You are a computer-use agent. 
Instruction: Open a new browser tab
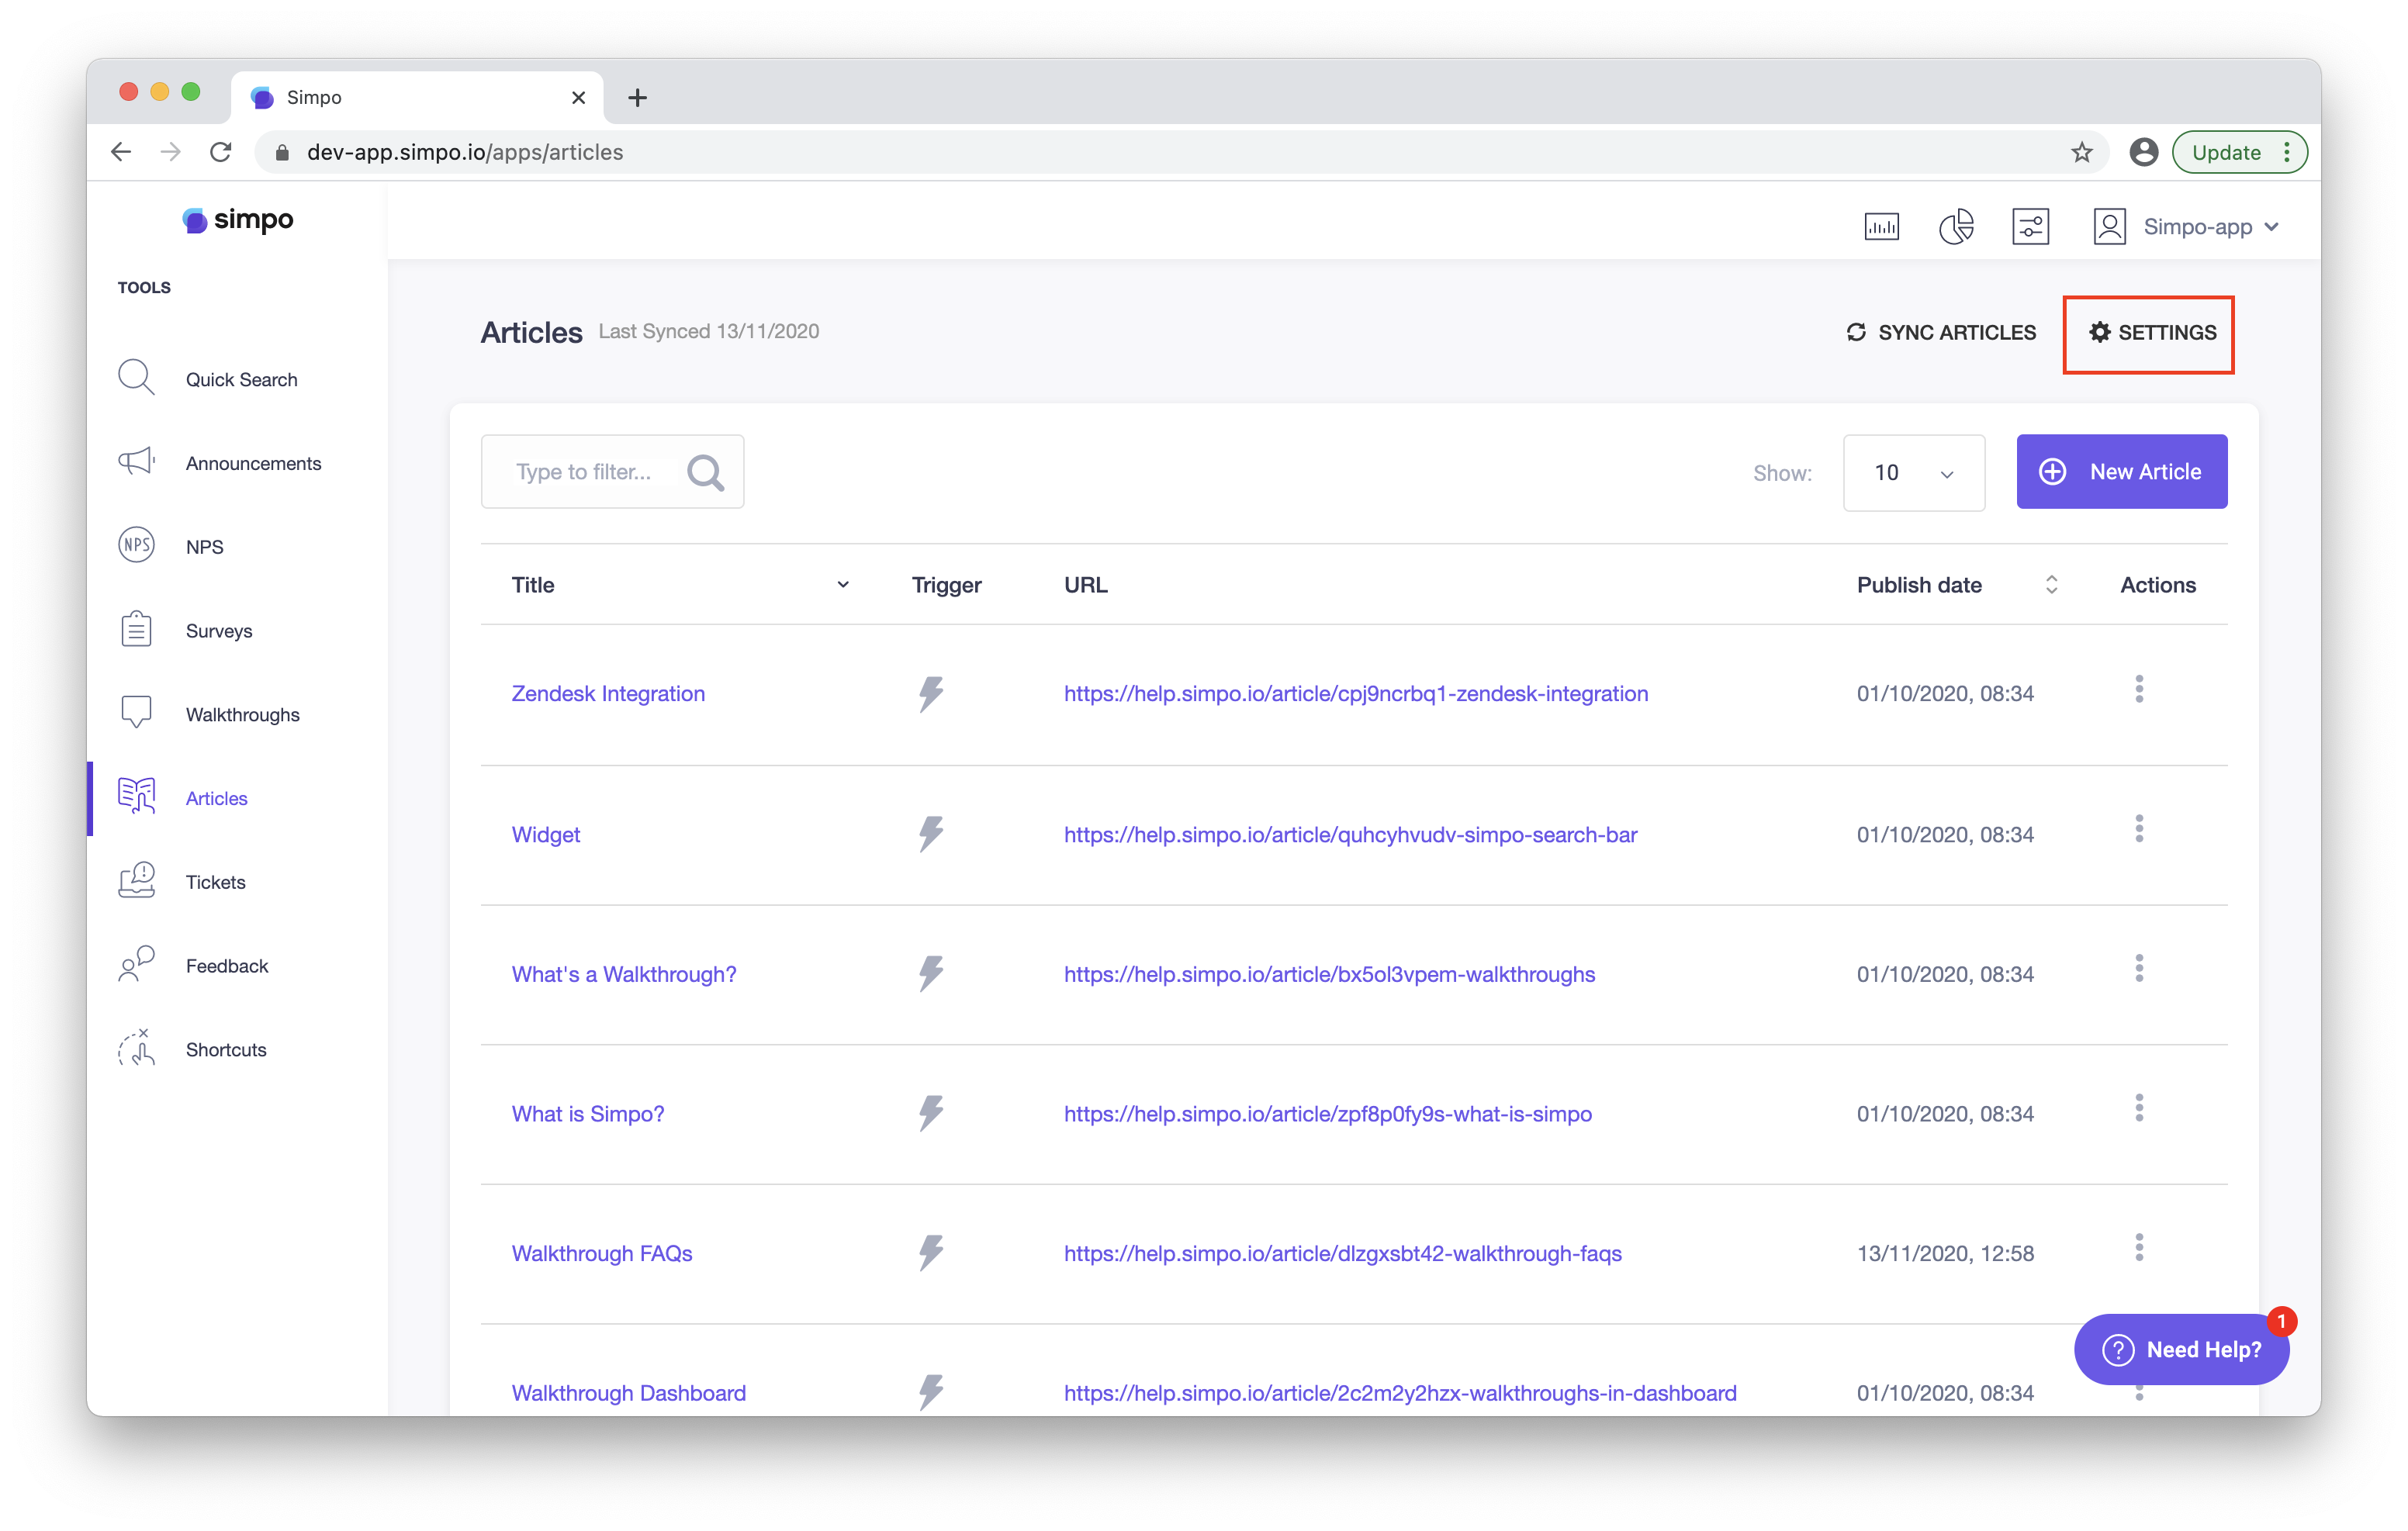tap(637, 98)
